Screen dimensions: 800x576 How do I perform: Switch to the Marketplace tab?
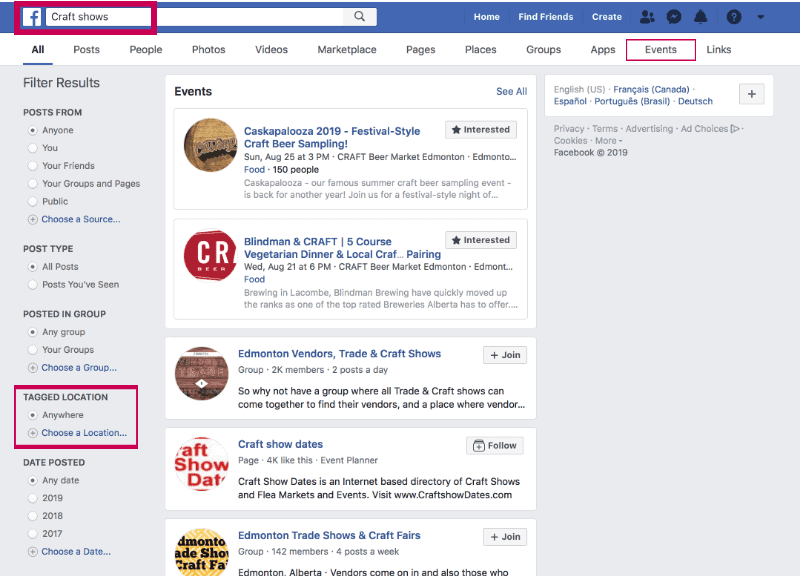click(x=346, y=49)
